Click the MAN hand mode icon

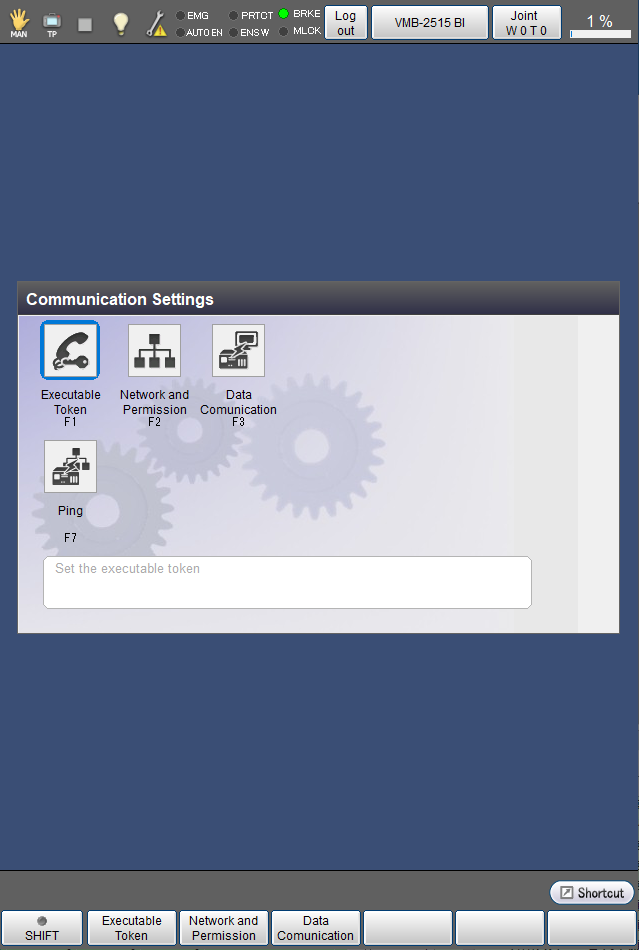point(19,23)
